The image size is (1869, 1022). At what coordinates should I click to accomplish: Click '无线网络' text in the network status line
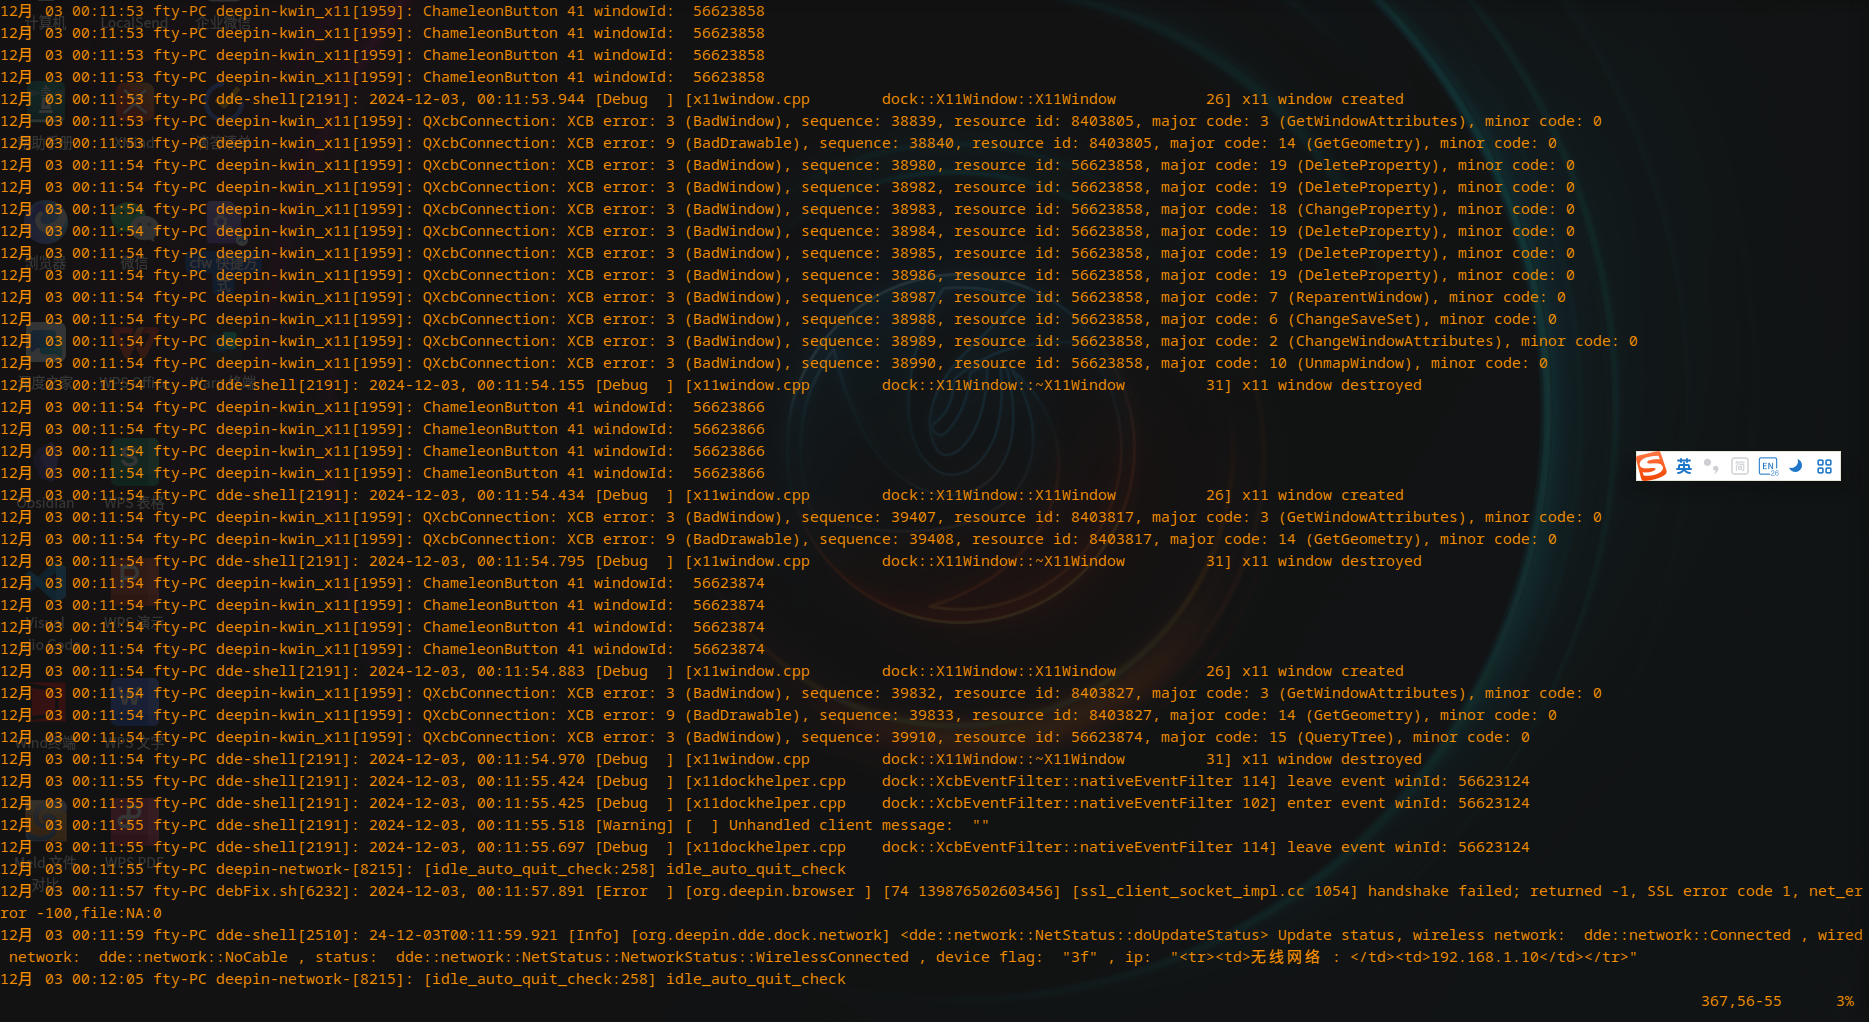[1286, 957]
